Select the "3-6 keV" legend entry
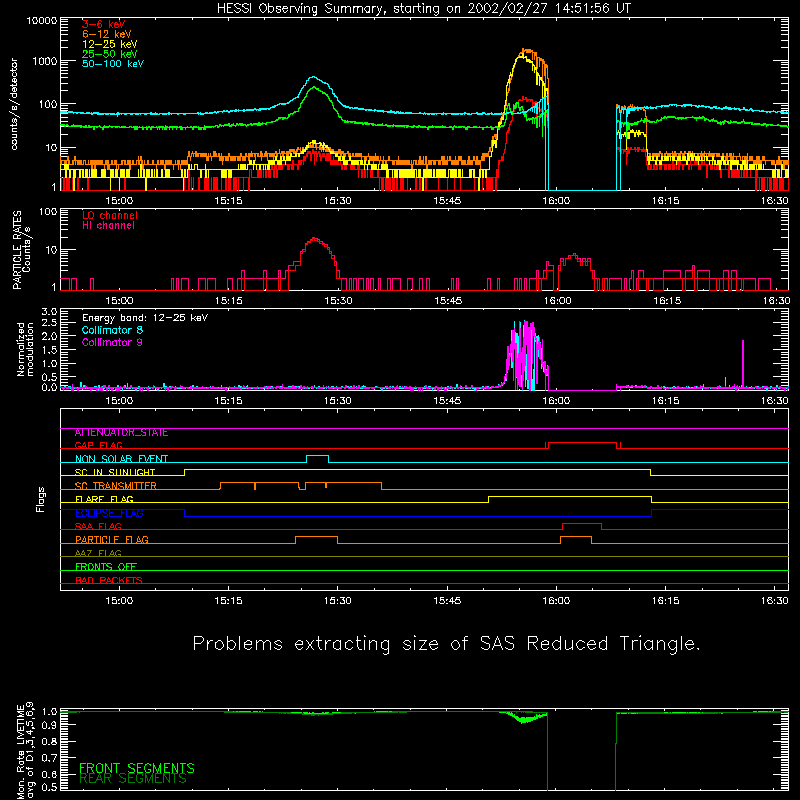 pyautogui.click(x=103, y=24)
